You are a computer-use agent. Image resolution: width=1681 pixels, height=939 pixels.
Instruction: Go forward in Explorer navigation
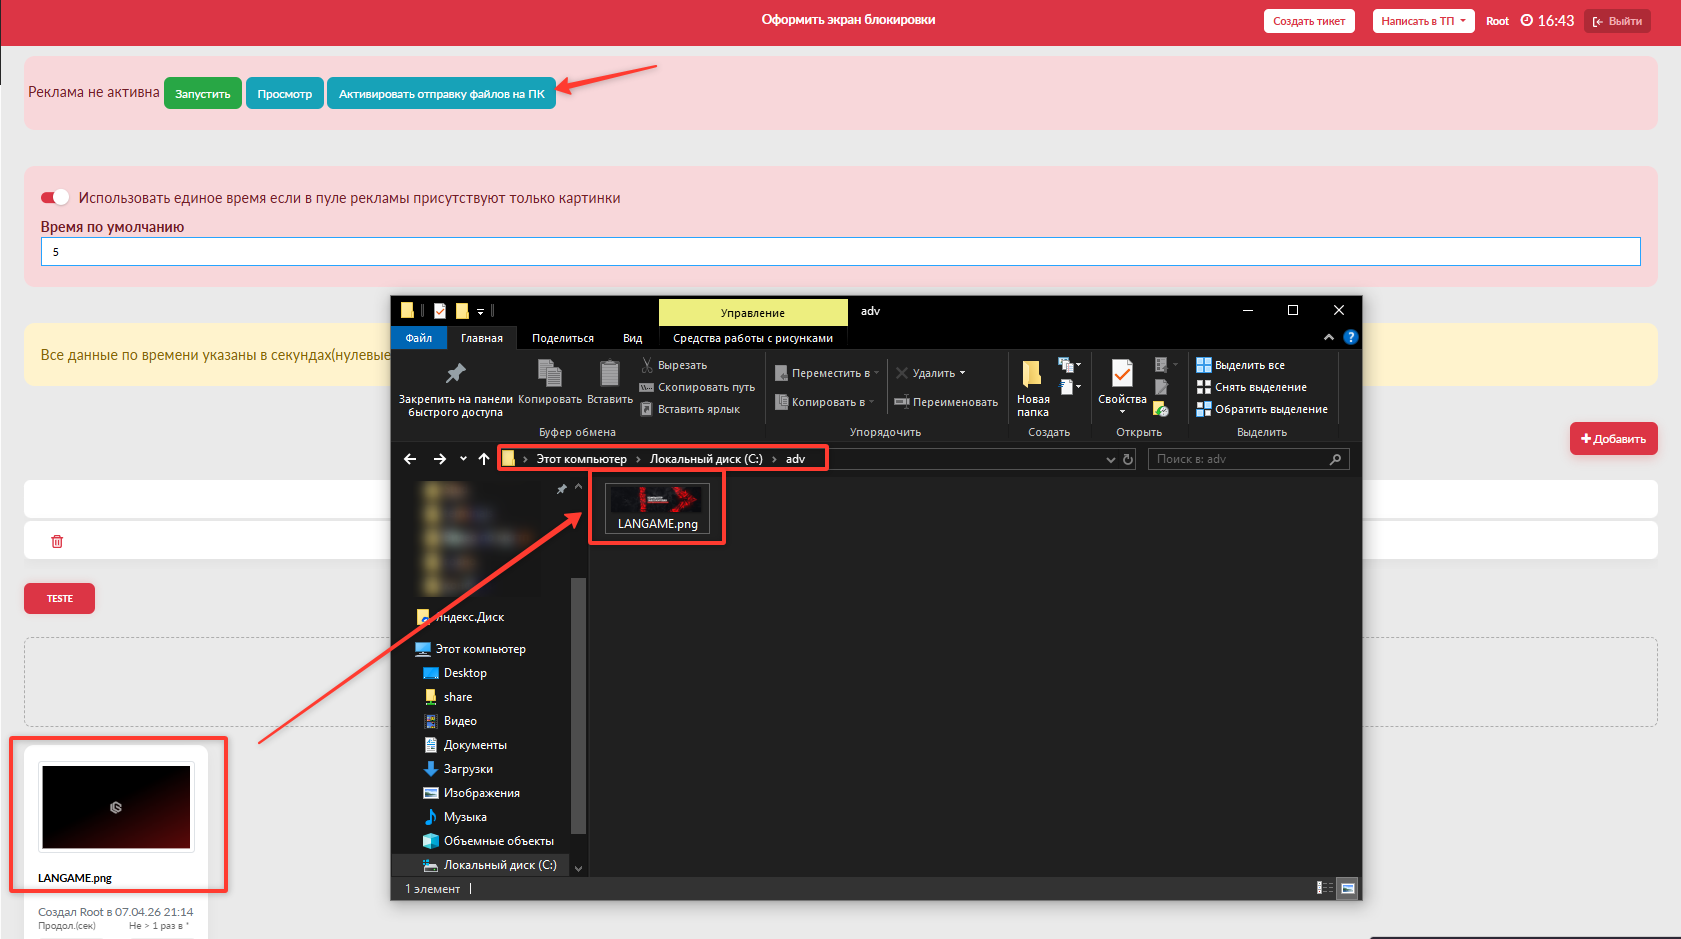pos(440,459)
